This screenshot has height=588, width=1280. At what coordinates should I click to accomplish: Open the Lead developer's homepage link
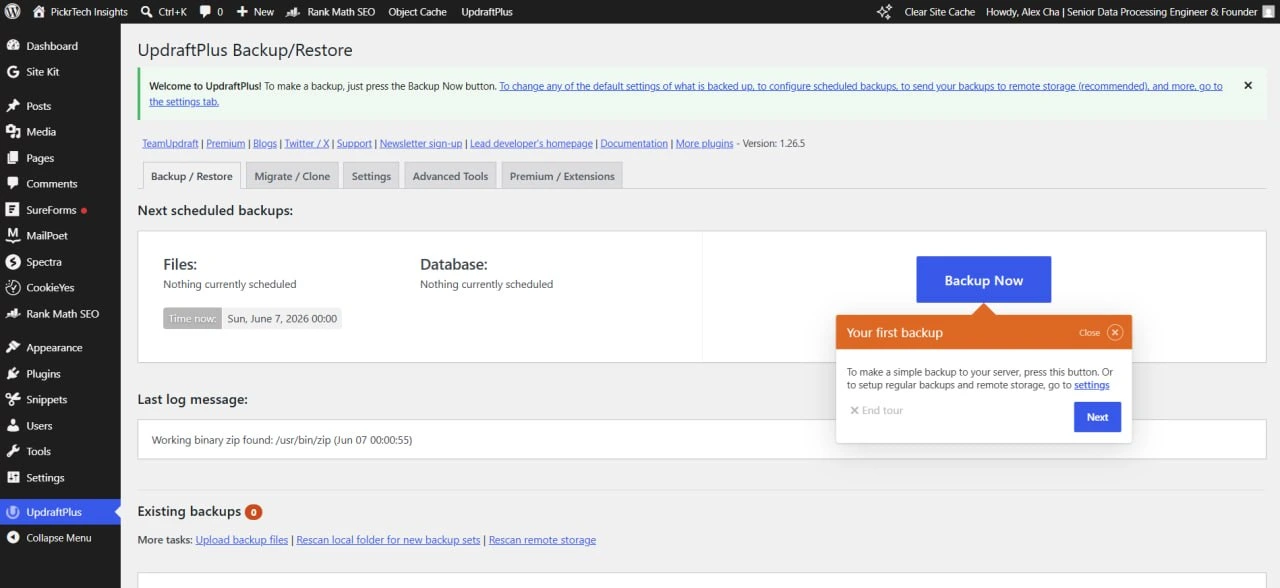pyautogui.click(x=531, y=144)
